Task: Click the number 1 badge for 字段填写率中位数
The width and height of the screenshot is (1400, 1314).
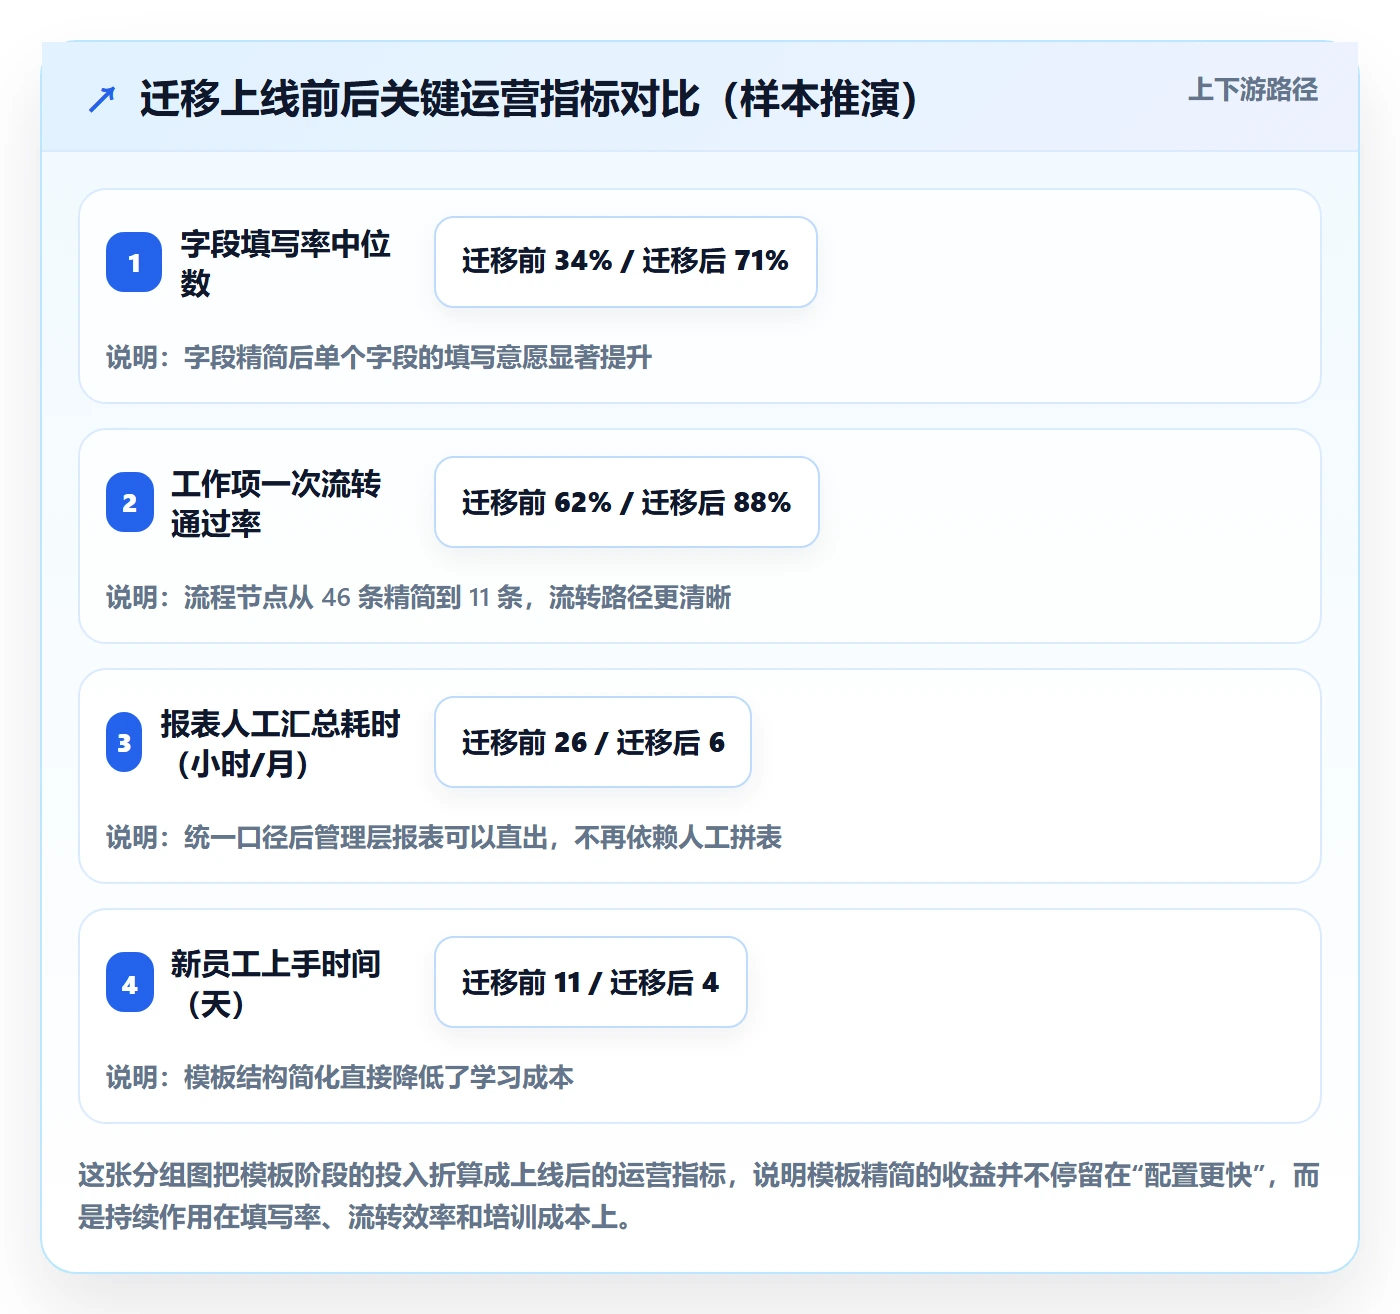Action: (x=134, y=262)
